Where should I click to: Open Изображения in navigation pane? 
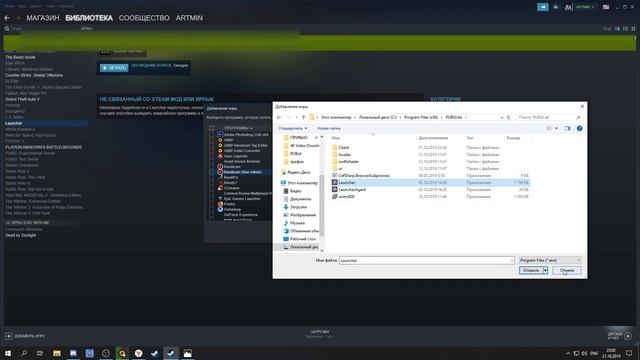click(x=300, y=215)
